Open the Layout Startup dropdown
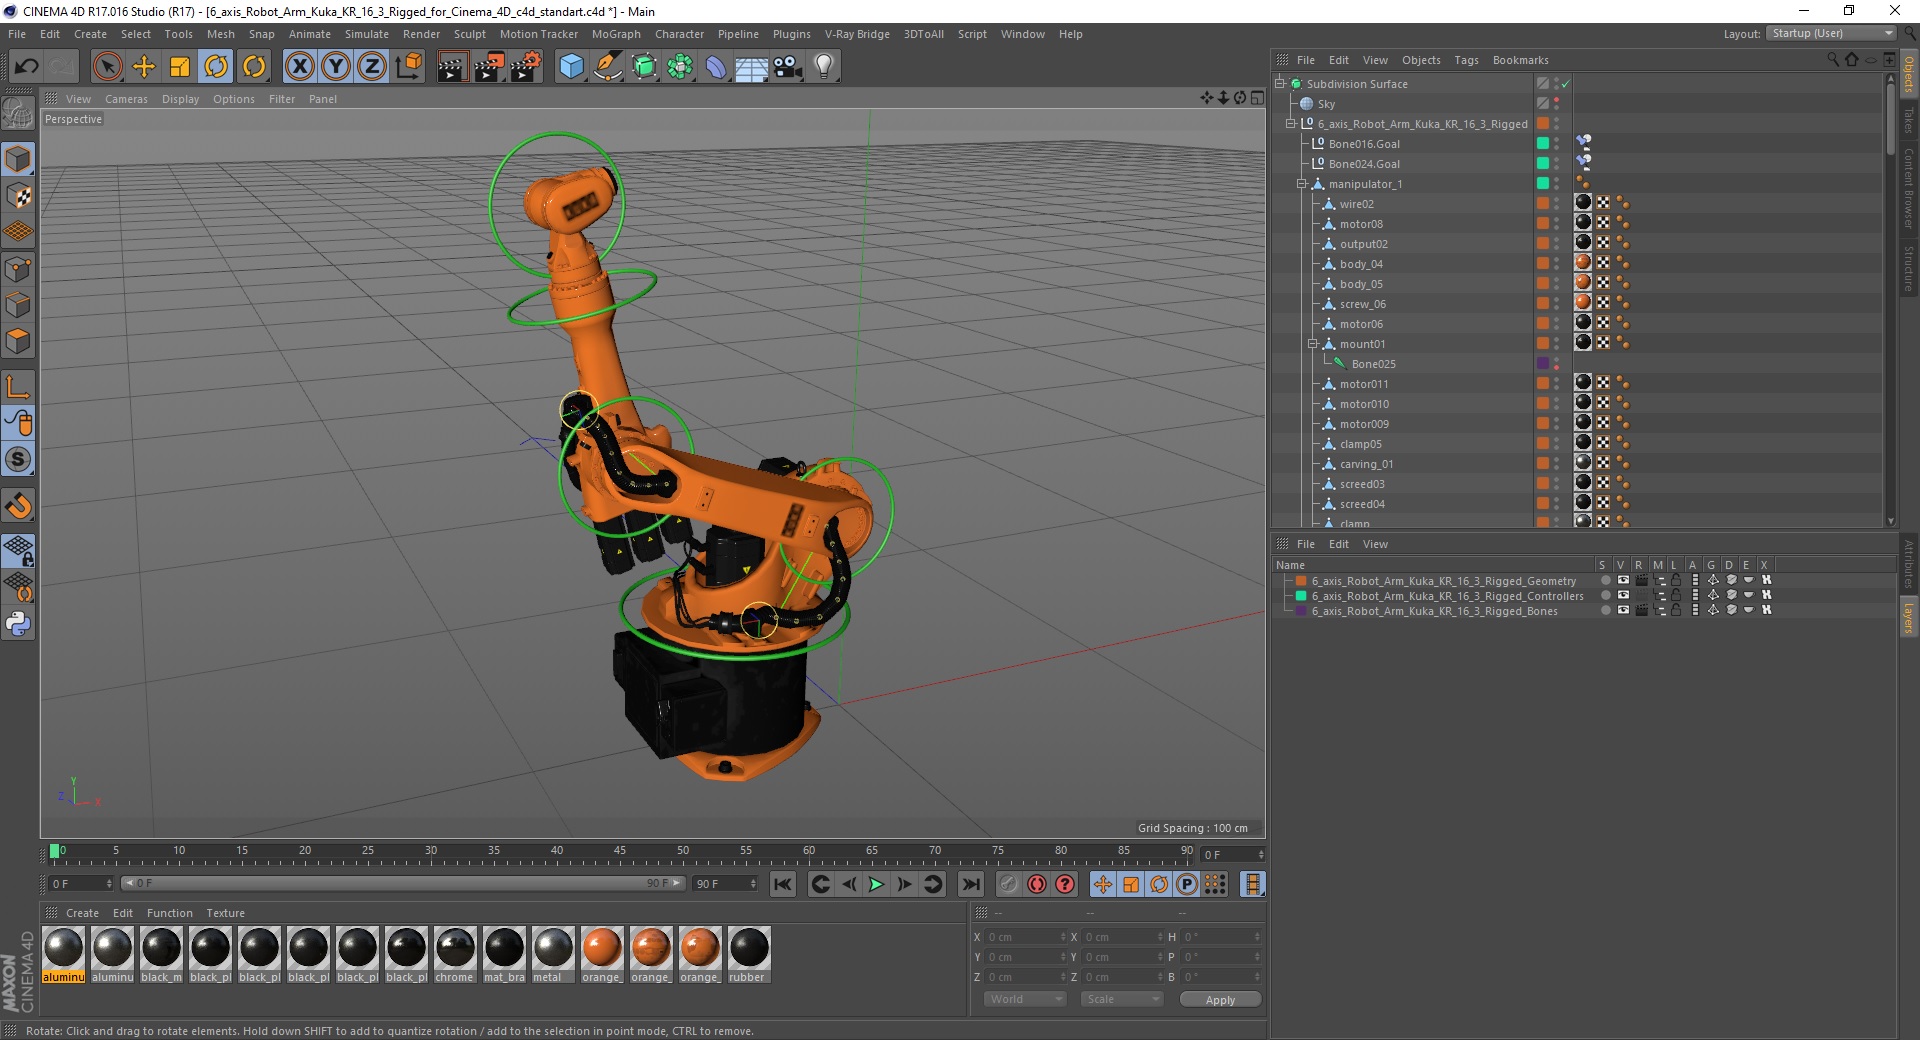 [x=1830, y=33]
